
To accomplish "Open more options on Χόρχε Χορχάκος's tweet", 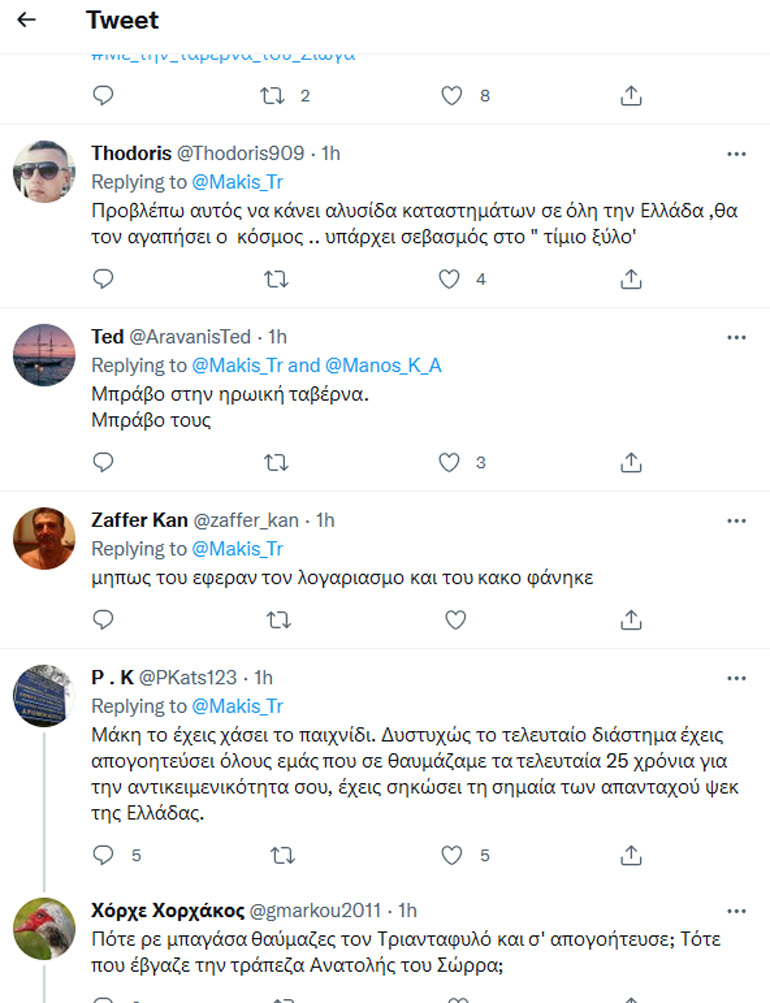I will 736,910.
